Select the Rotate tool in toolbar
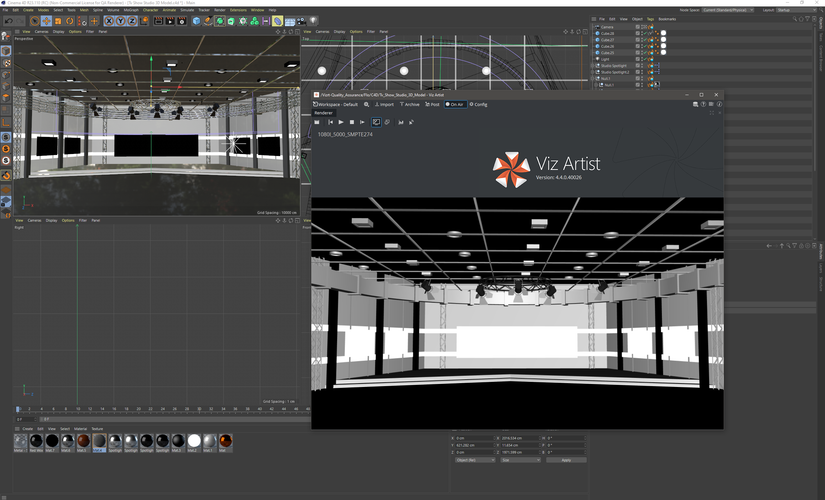The image size is (825, 500). pyautogui.click(x=70, y=21)
